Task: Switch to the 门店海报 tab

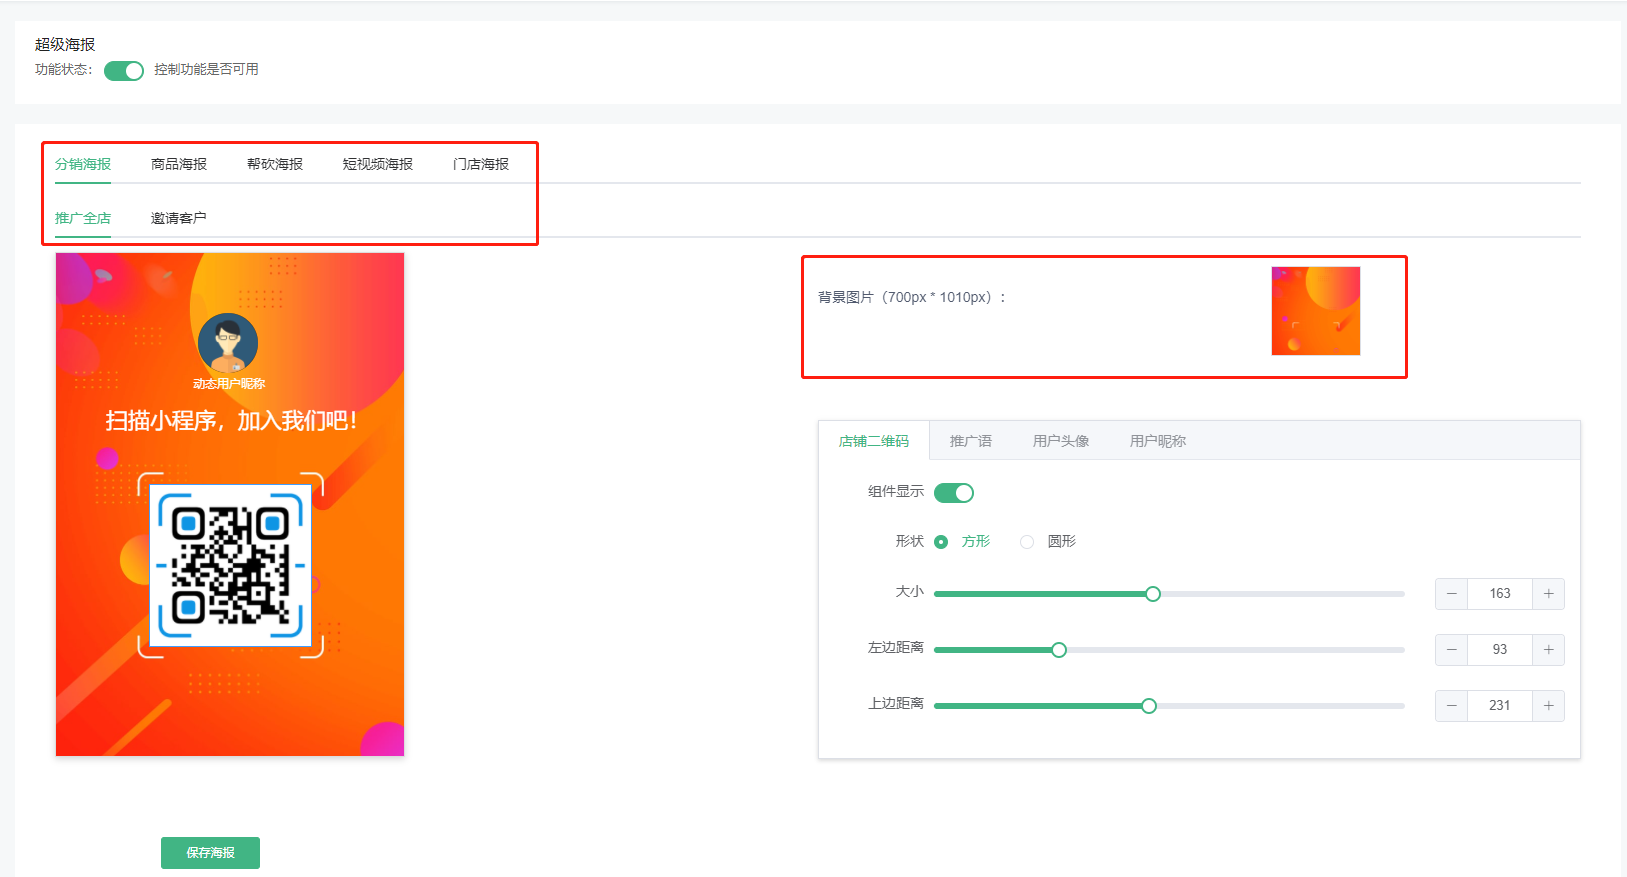Action: (x=481, y=164)
